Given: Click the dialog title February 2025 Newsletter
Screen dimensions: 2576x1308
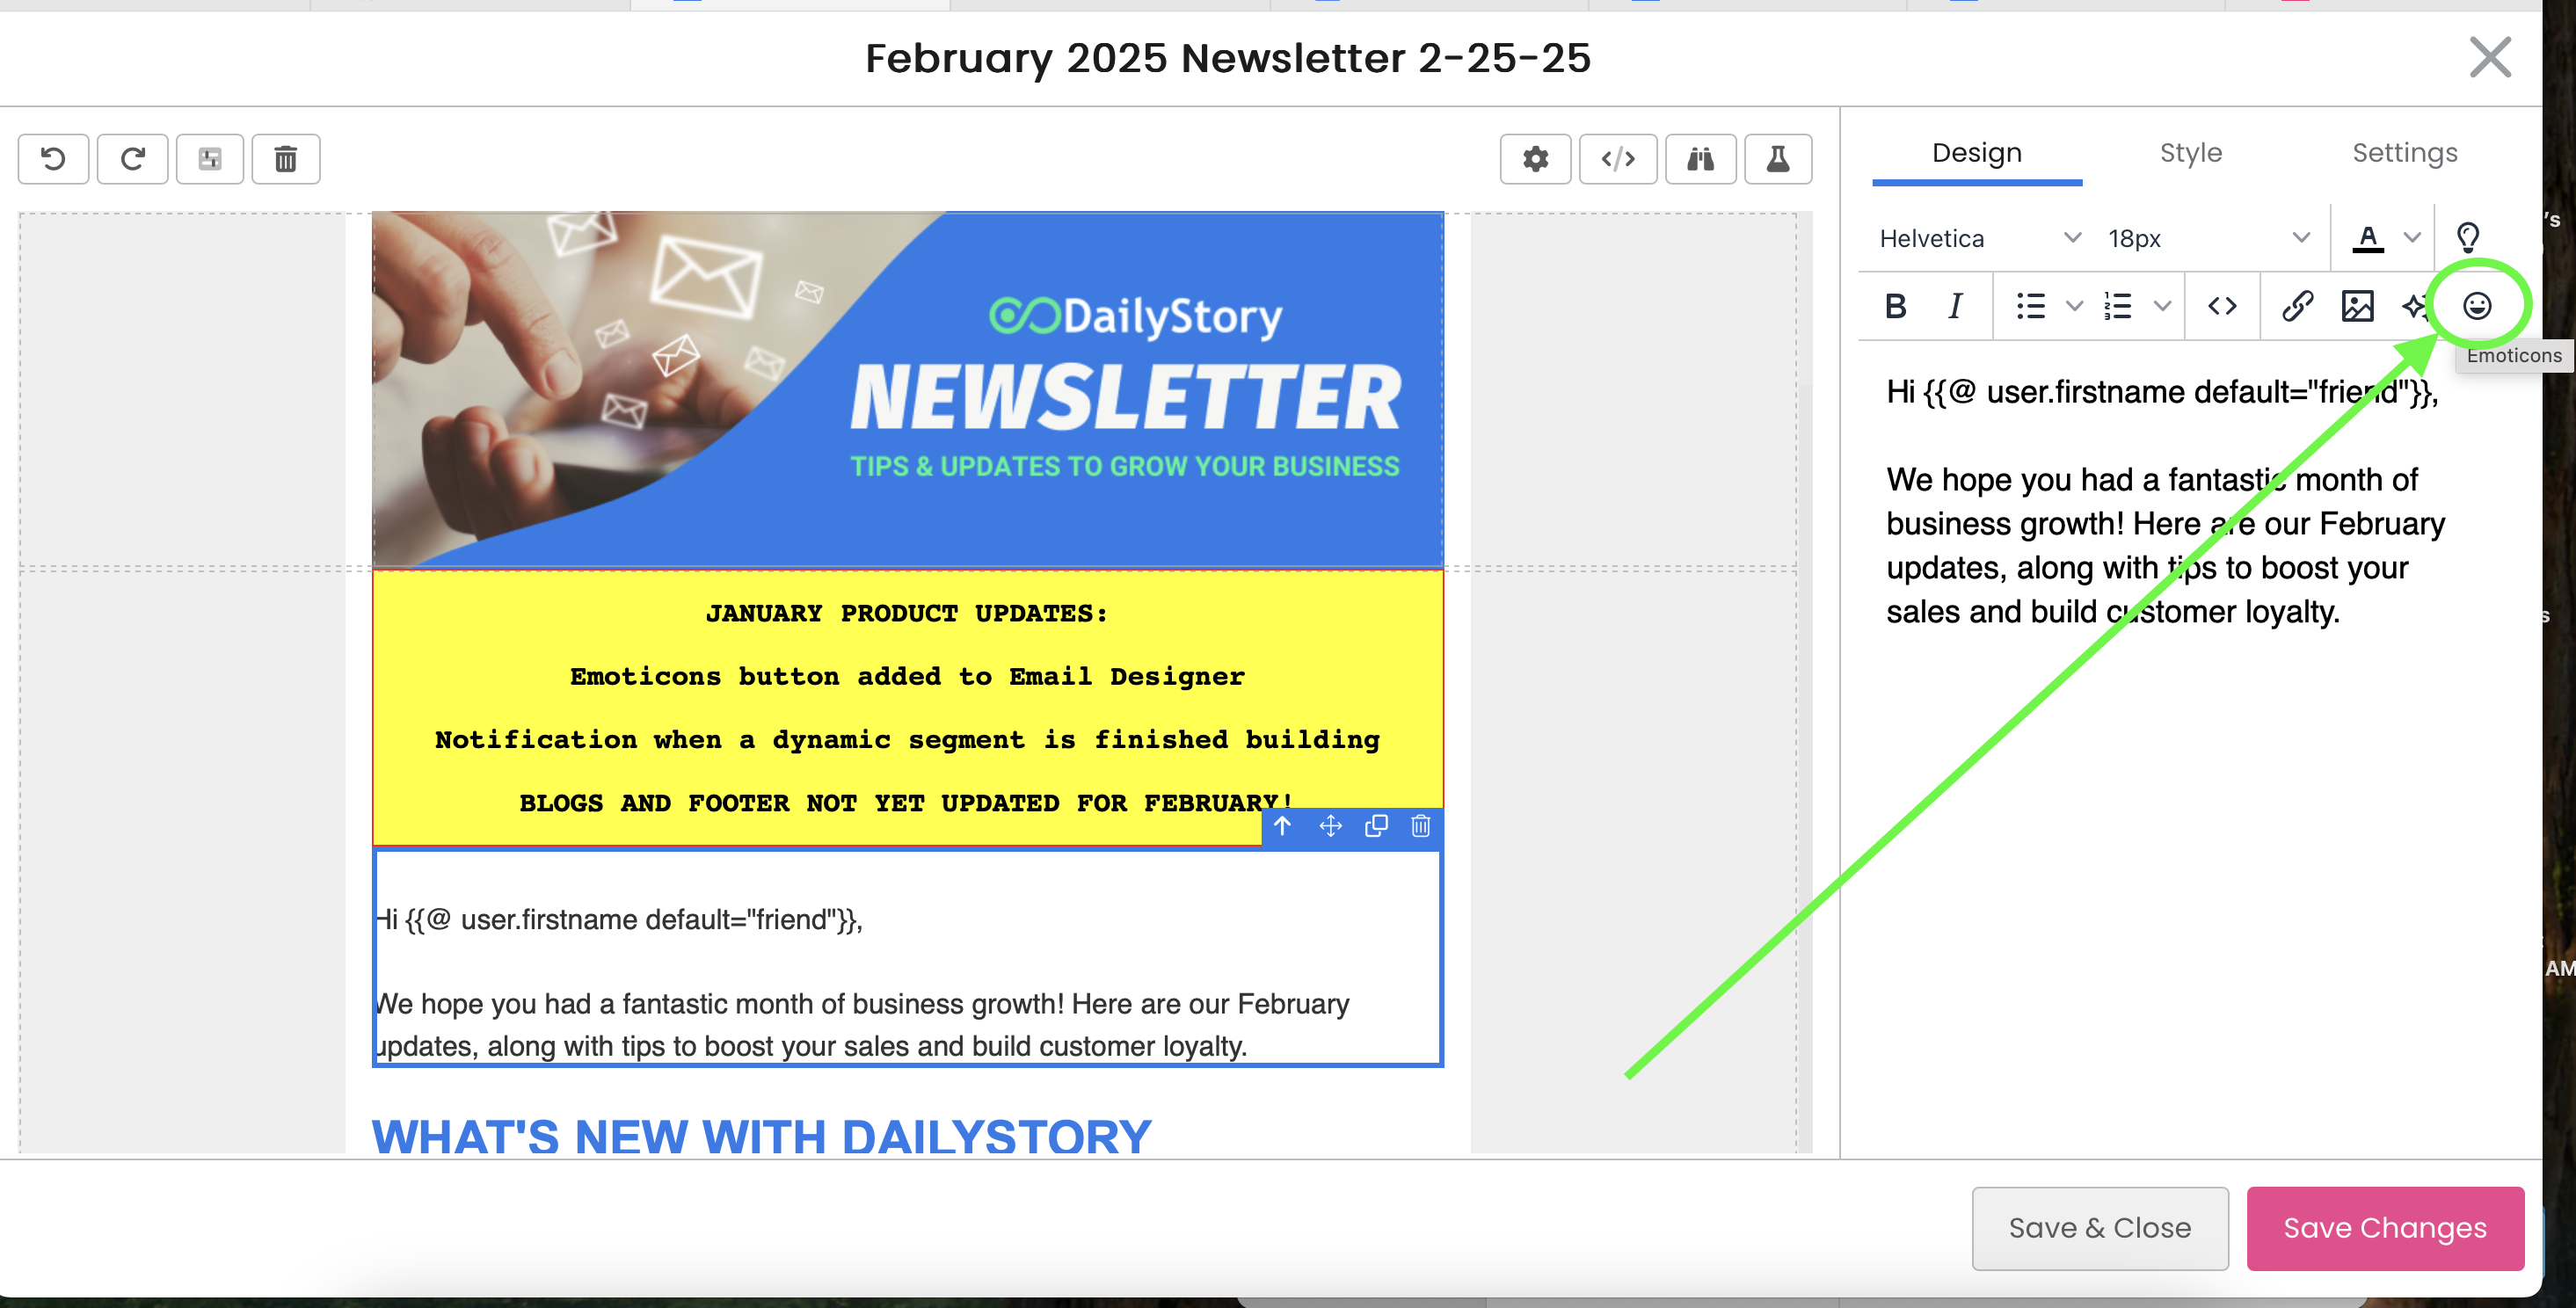Looking at the screenshot, I should [1227, 58].
